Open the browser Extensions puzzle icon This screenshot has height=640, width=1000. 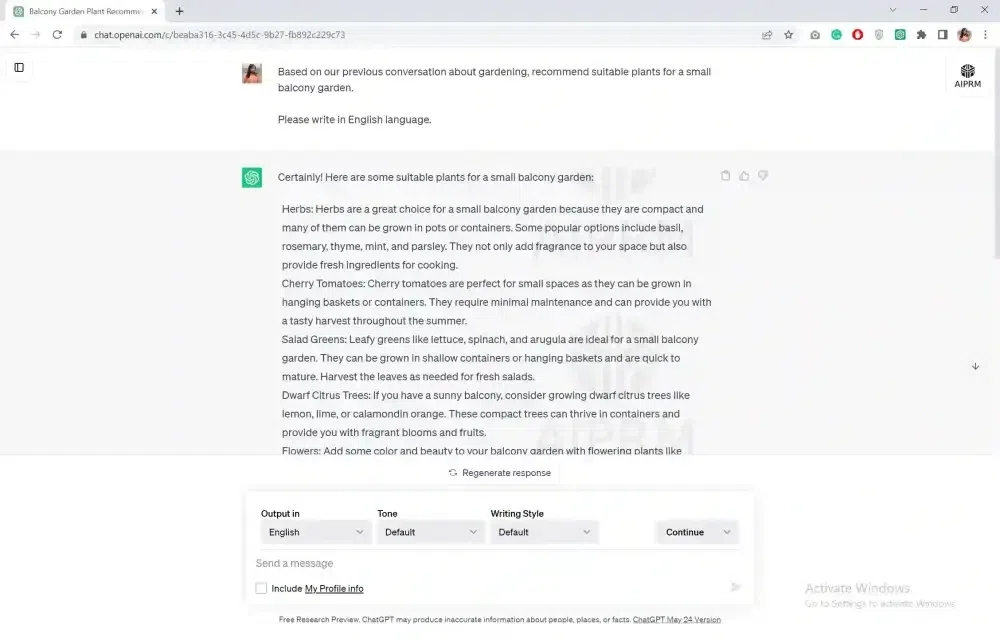click(x=921, y=35)
